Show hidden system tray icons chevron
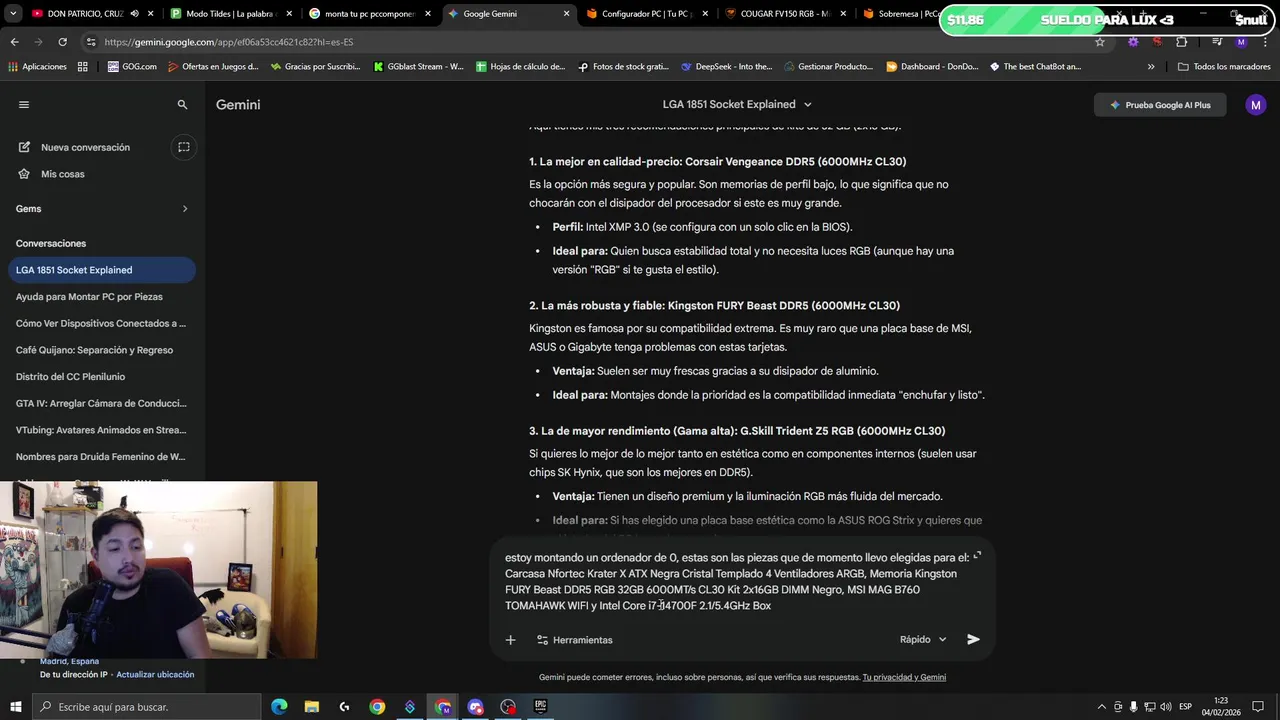 coord(1102,707)
